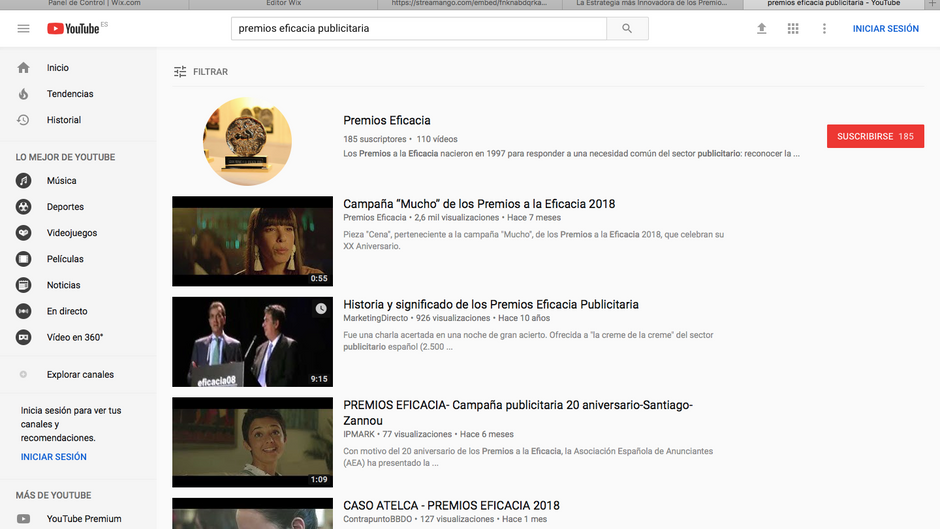Select Música in sidebar
This screenshot has width=940, height=529.
click(61, 181)
